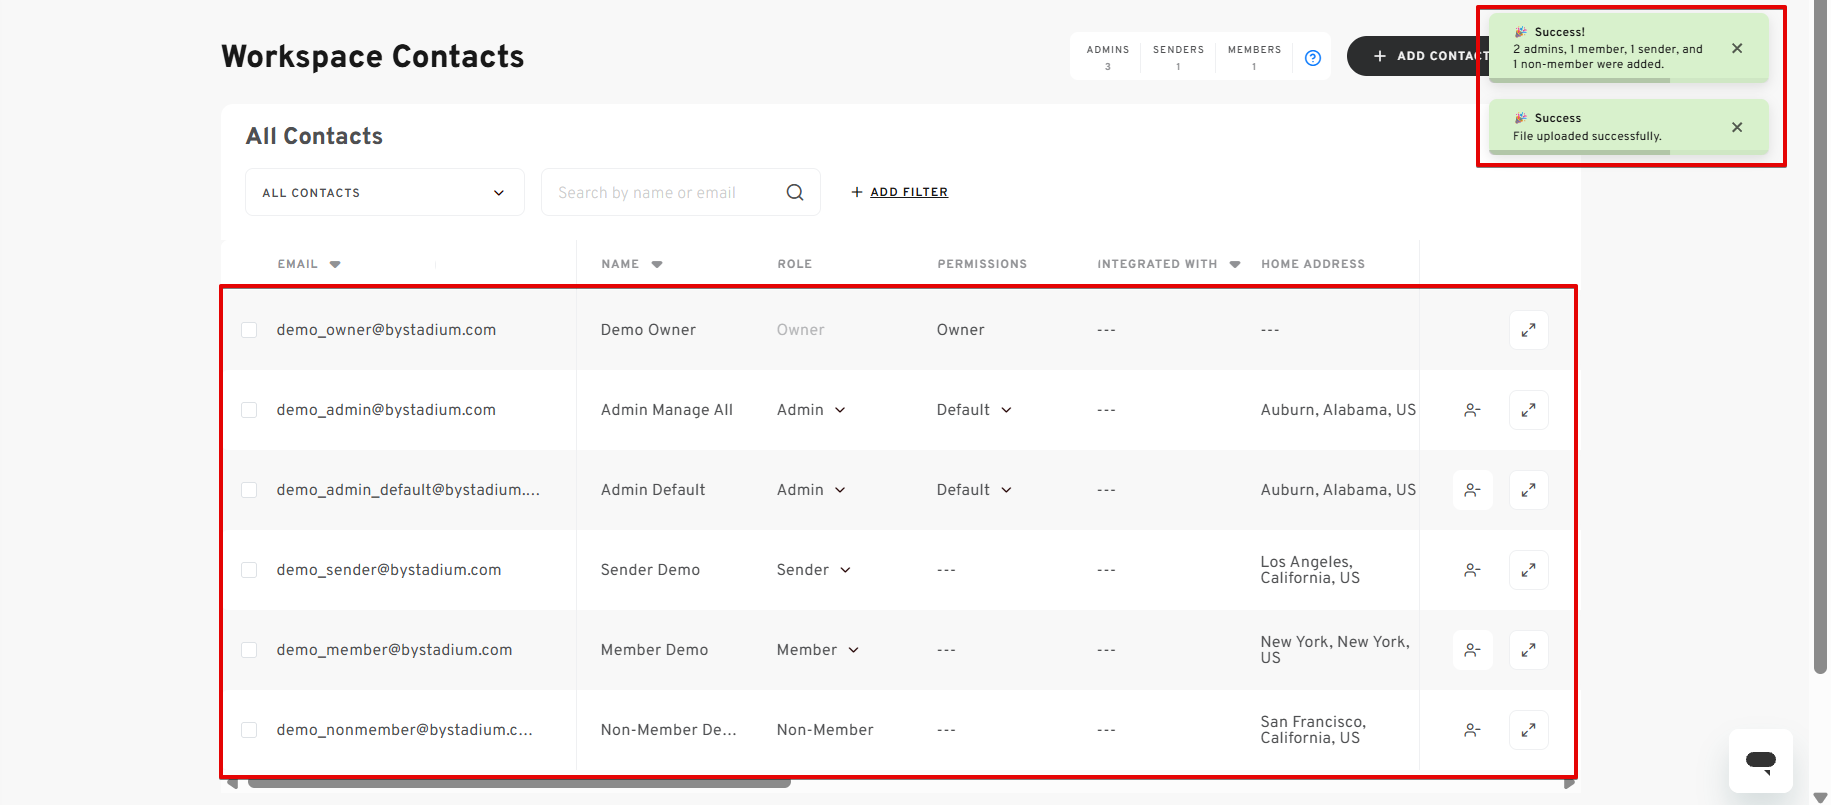Change role dropdown for Sender Demo
The height and width of the screenshot is (805, 1831).
pyautogui.click(x=813, y=570)
